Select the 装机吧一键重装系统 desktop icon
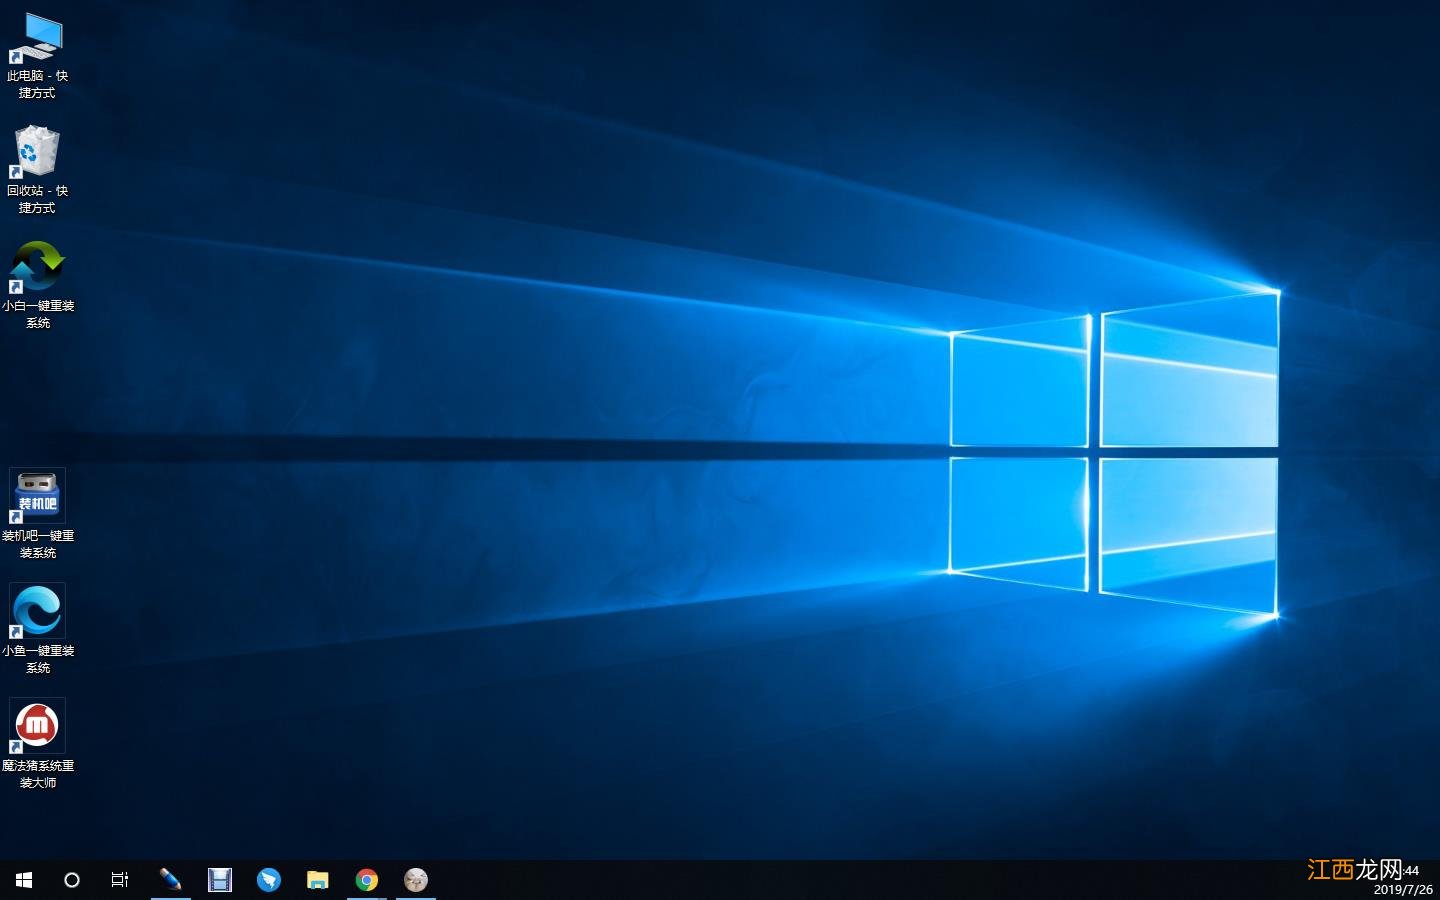1440x900 pixels. point(38,514)
